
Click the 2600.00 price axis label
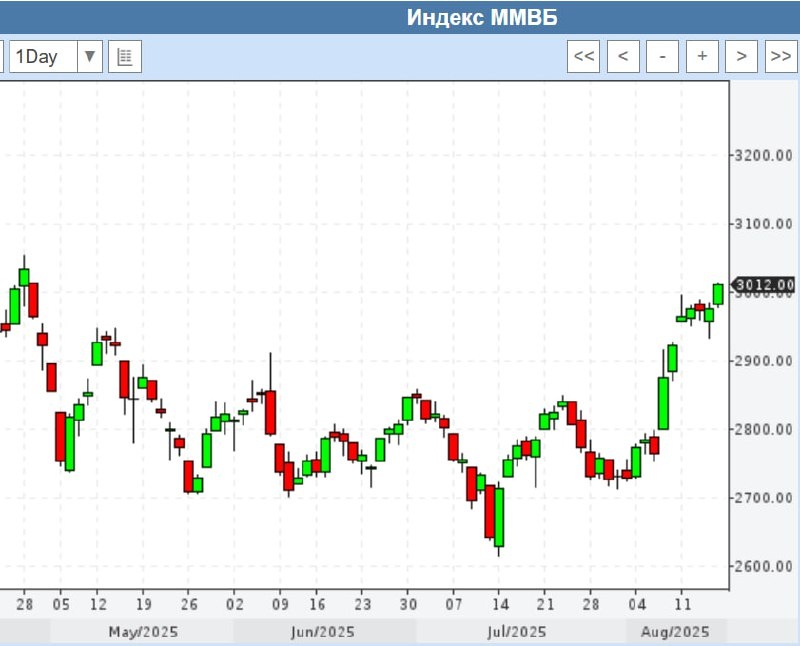763,566
